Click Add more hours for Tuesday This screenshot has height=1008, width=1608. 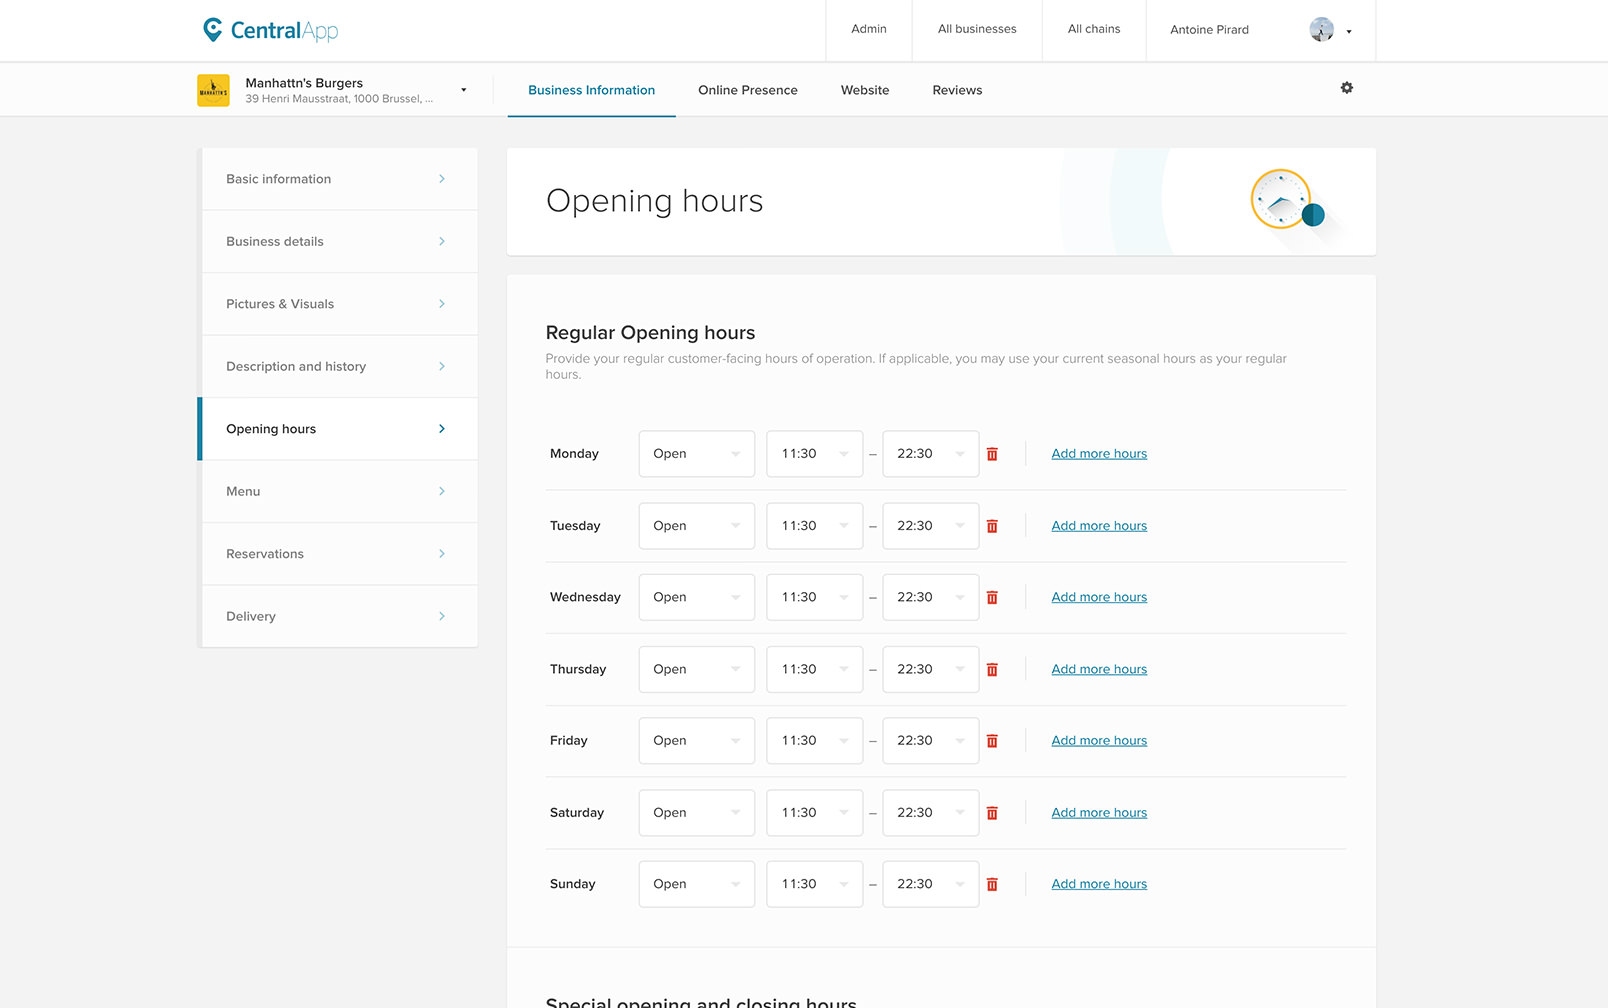[1098, 526]
